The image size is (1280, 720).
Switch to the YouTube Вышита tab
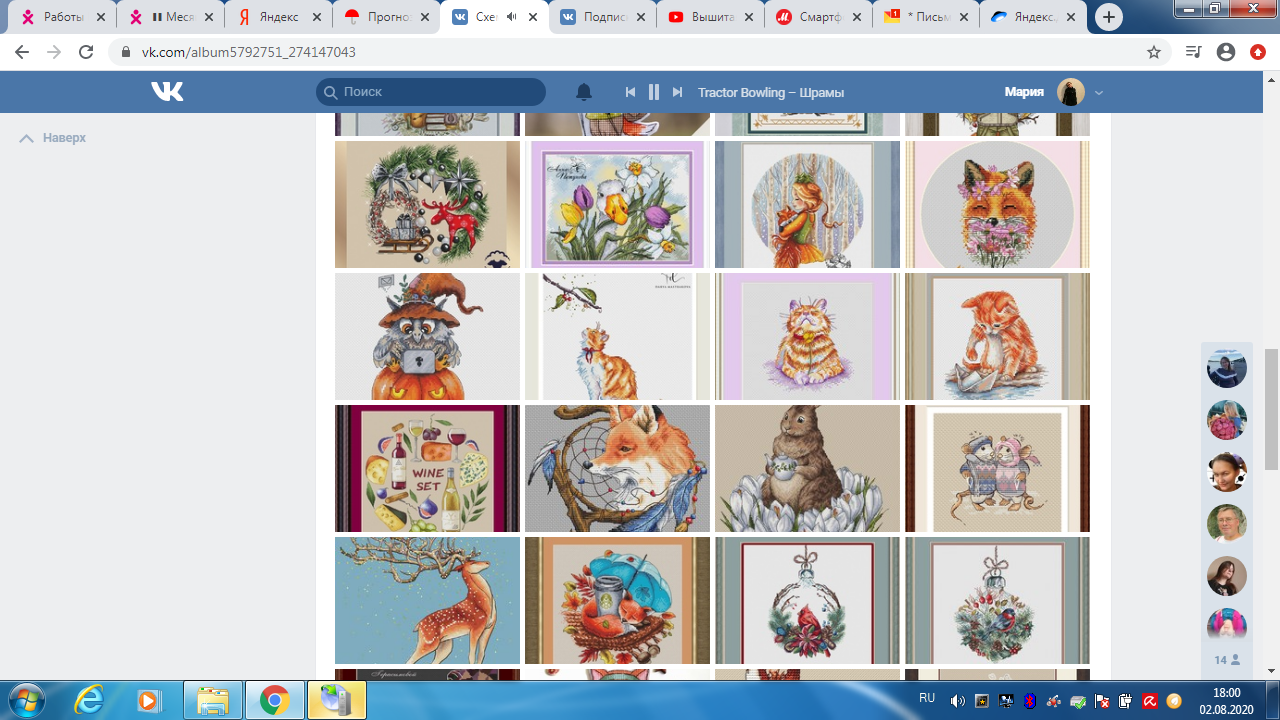(x=710, y=17)
